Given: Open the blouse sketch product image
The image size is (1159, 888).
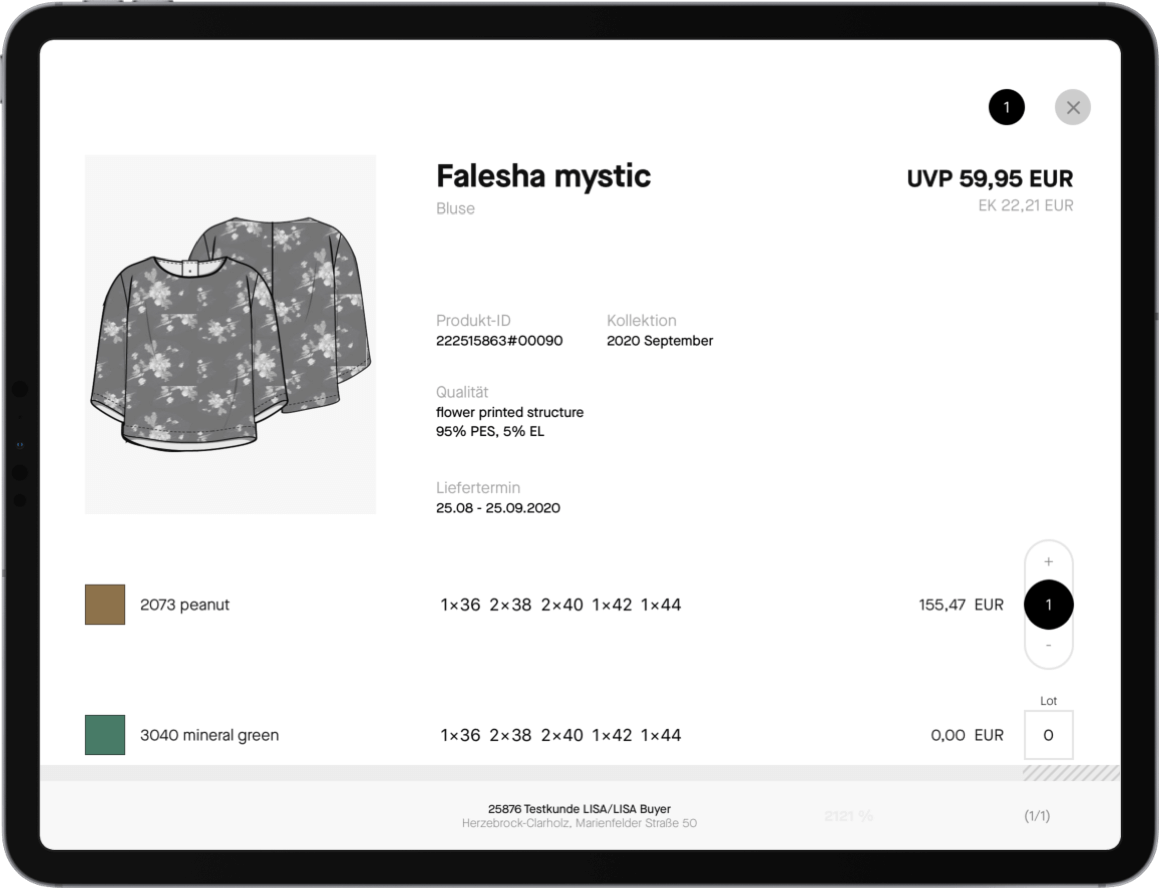Looking at the screenshot, I should [x=230, y=334].
